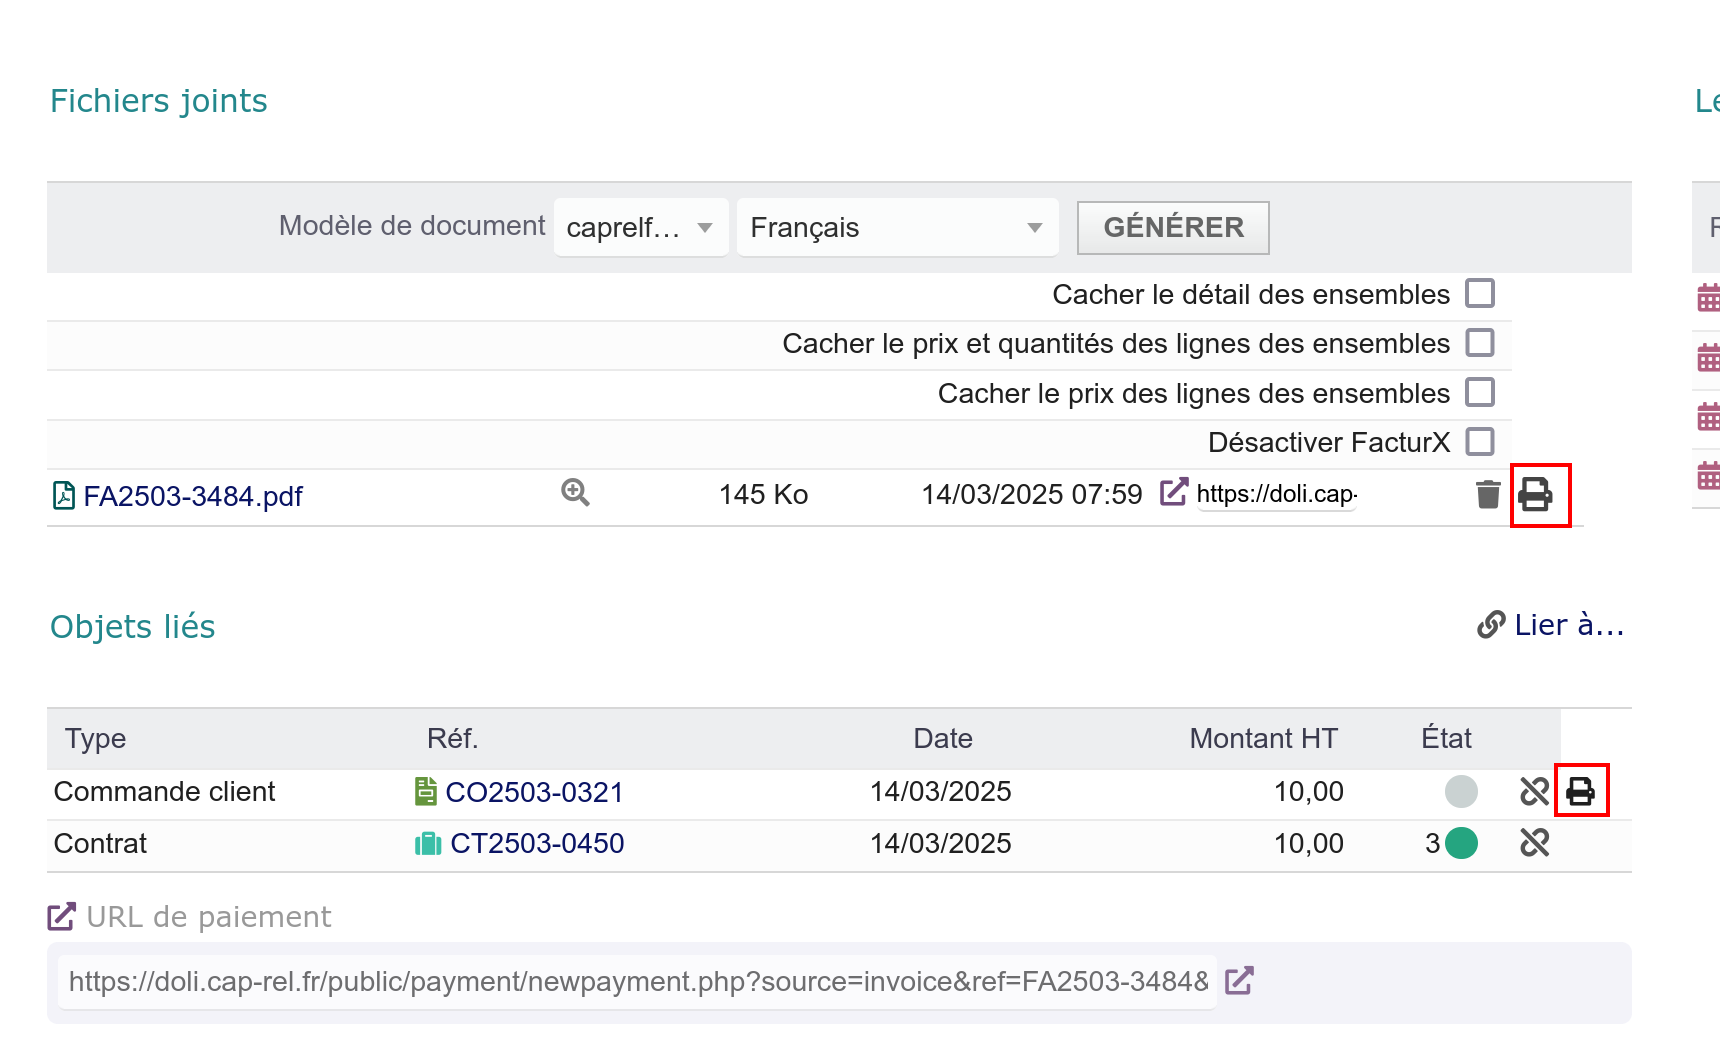
Task: Click the URL de paiement label
Action: (209, 917)
